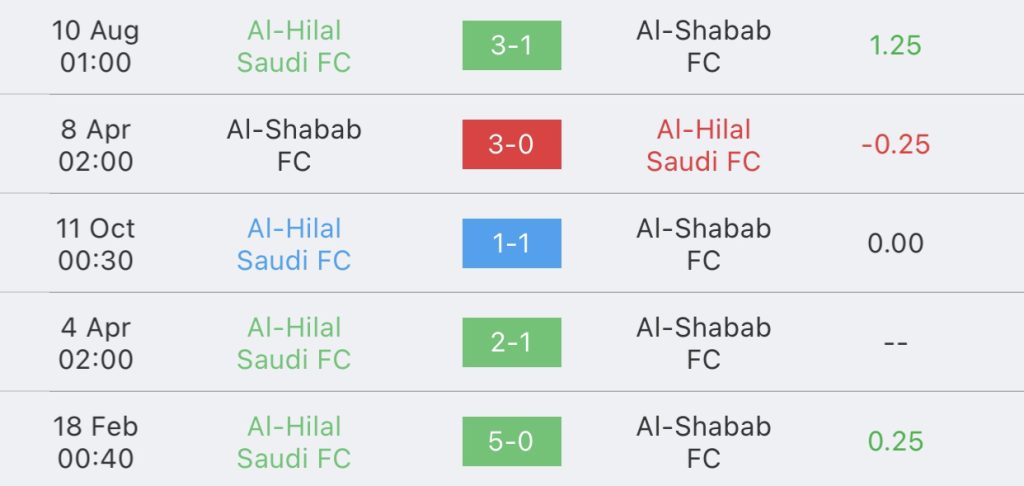This screenshot has height=486, width=1024.
Task: Select Al-Shabab FC in 11 Oct match
Action: click(x=703, y=244)
